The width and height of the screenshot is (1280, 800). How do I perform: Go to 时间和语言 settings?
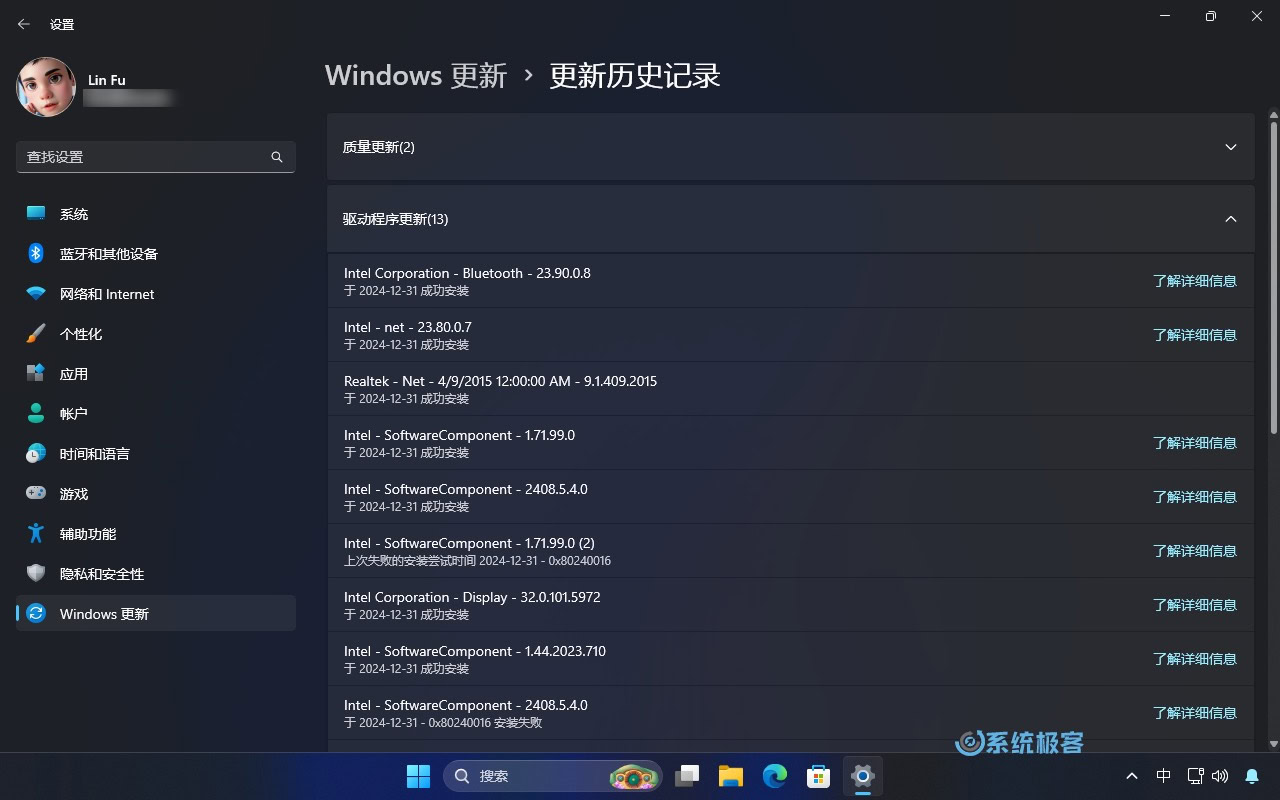click(156, 454)
